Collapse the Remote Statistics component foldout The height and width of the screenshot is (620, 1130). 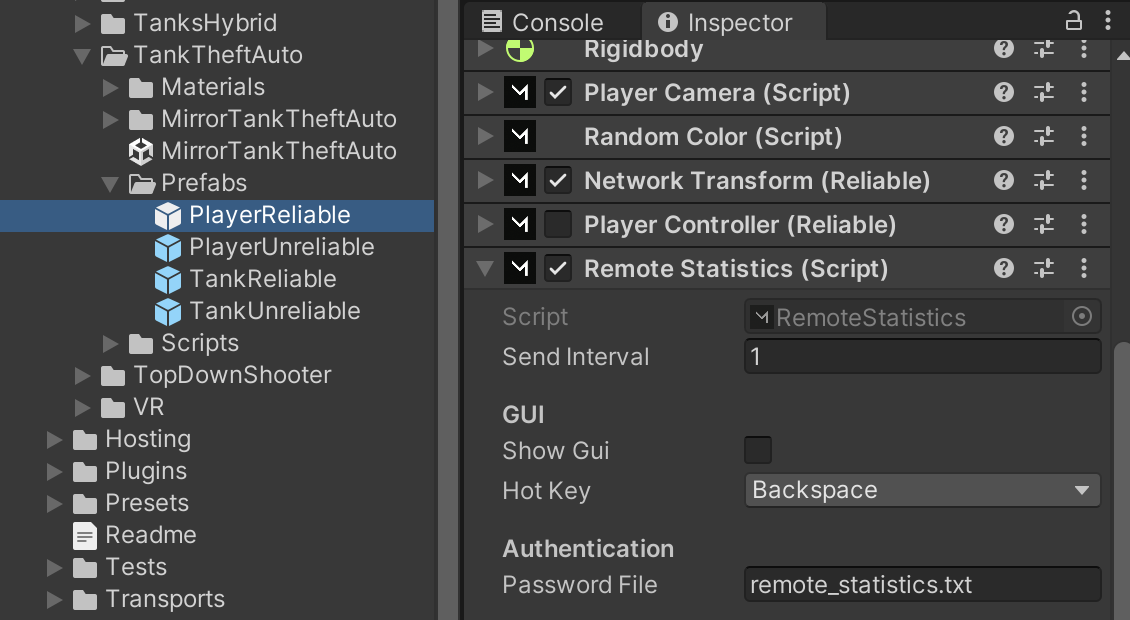point(486,268)
